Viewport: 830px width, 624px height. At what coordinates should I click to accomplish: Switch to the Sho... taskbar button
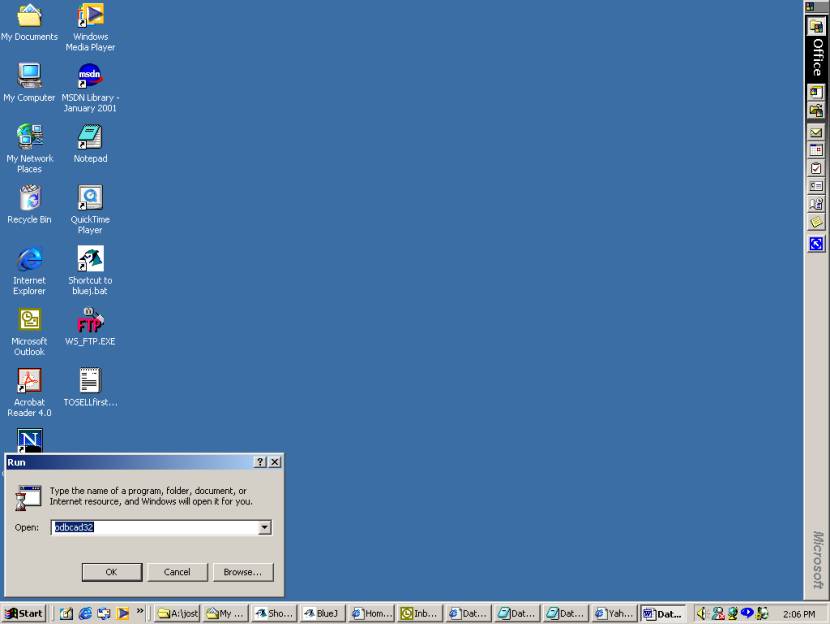[x=274, y=613]
